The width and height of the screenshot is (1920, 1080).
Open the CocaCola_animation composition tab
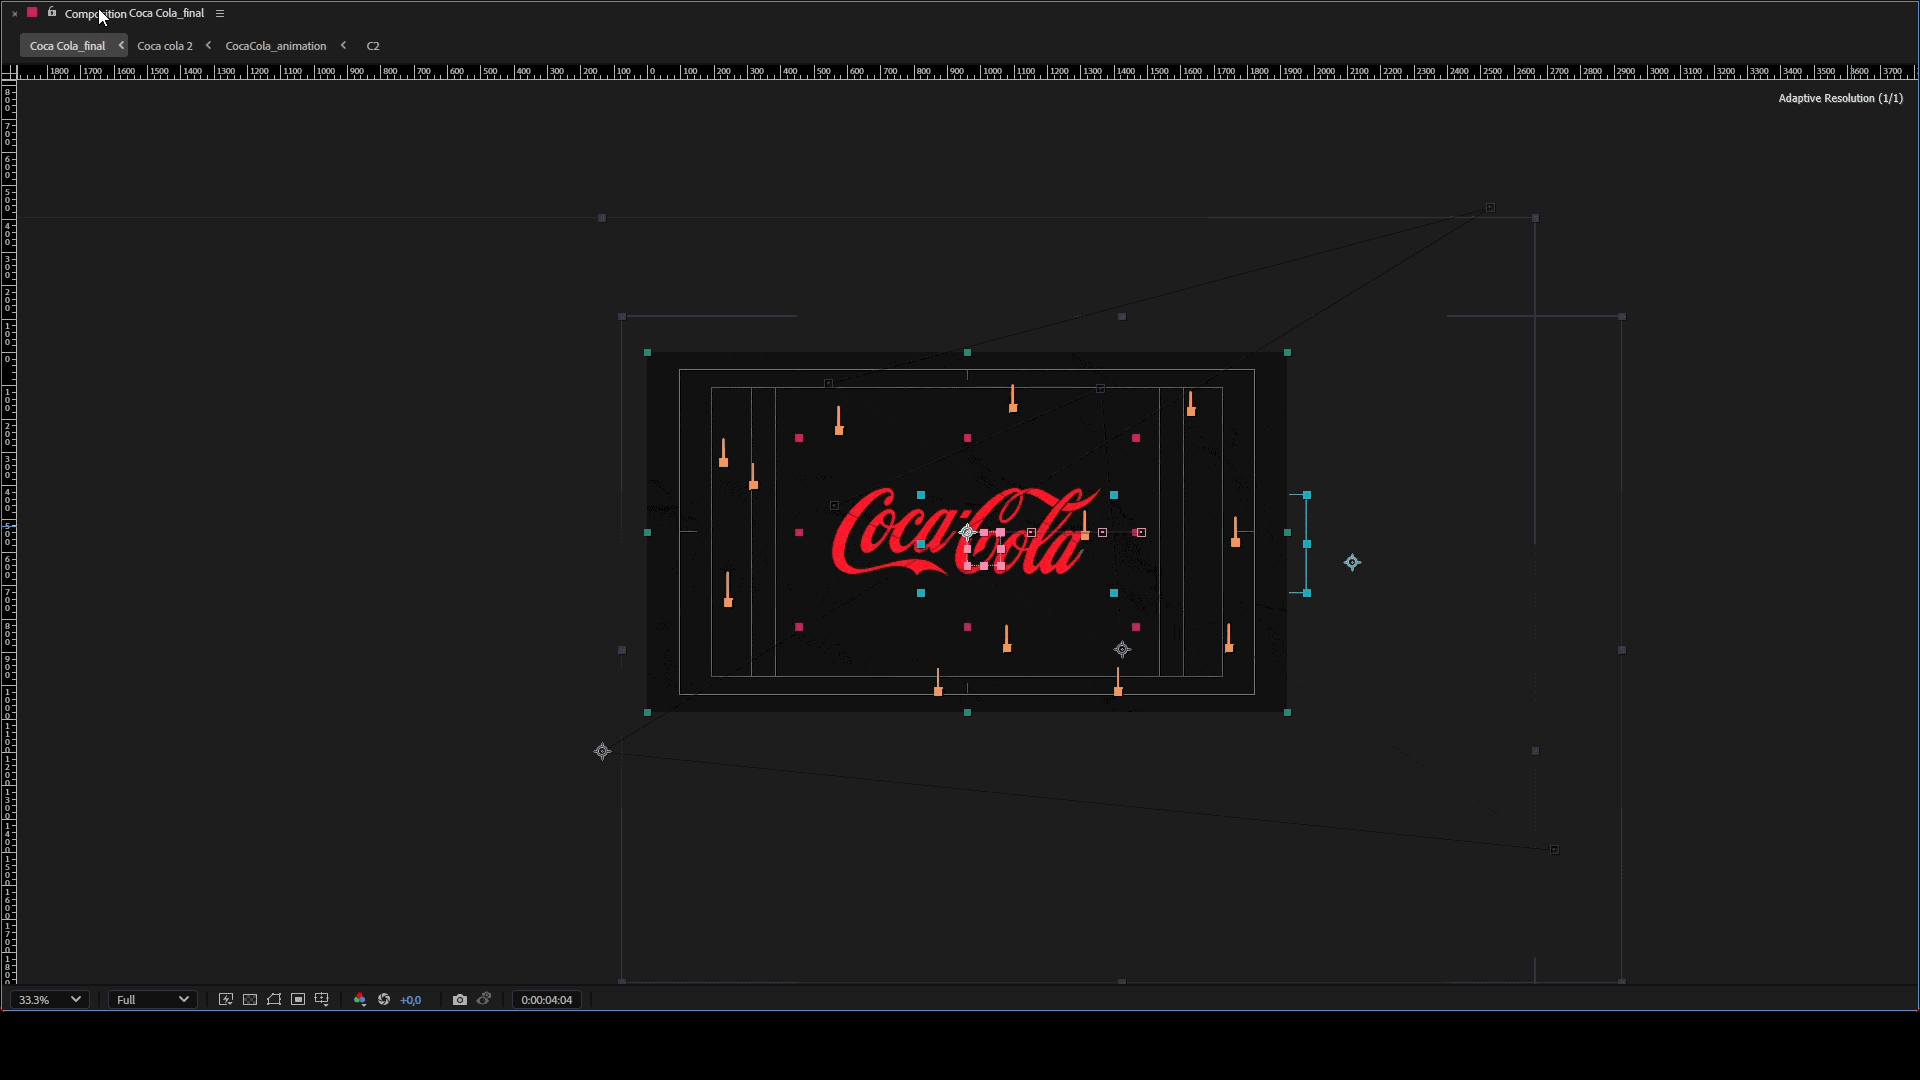click(276, 46)
